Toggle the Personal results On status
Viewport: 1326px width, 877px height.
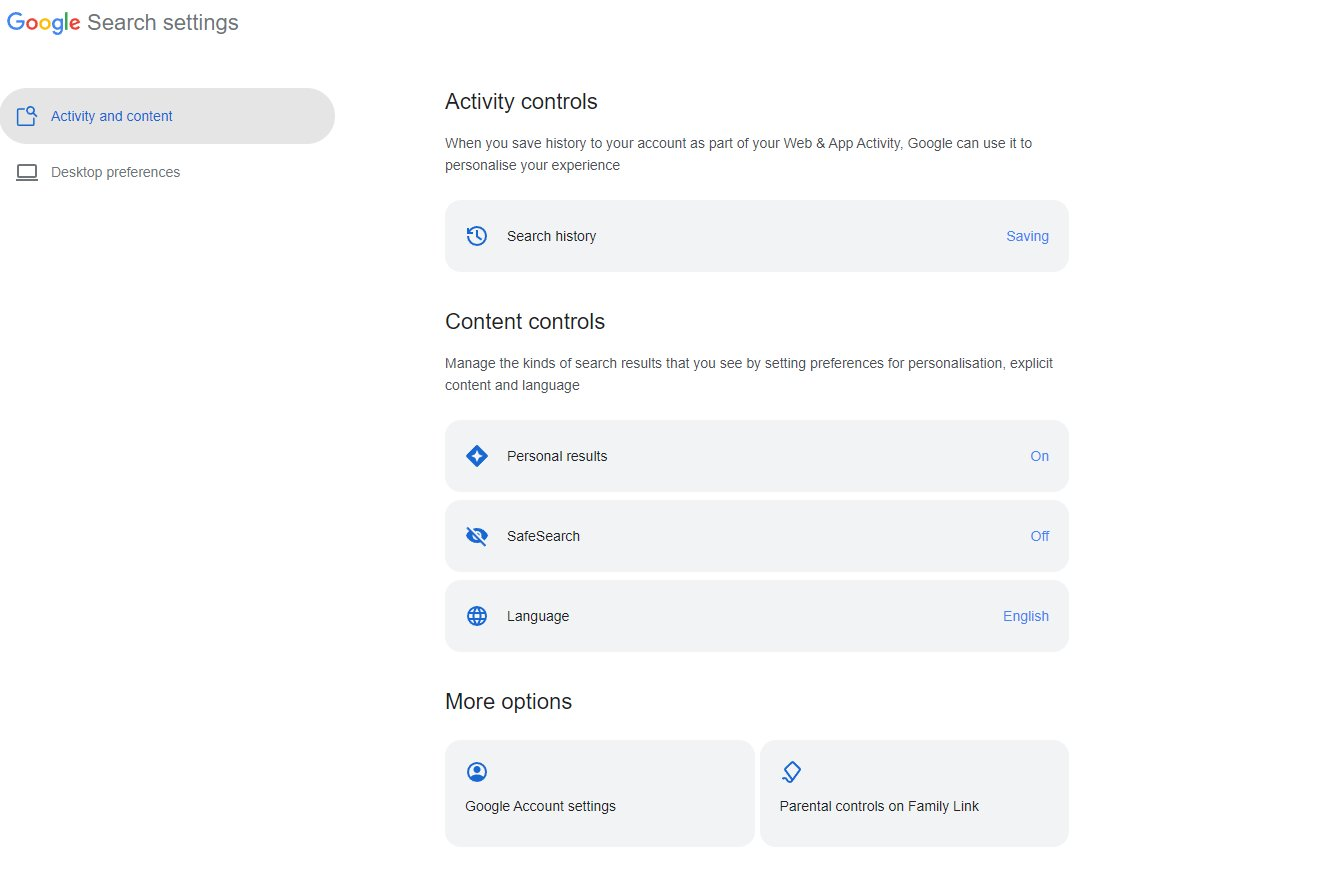[1039, 456]
